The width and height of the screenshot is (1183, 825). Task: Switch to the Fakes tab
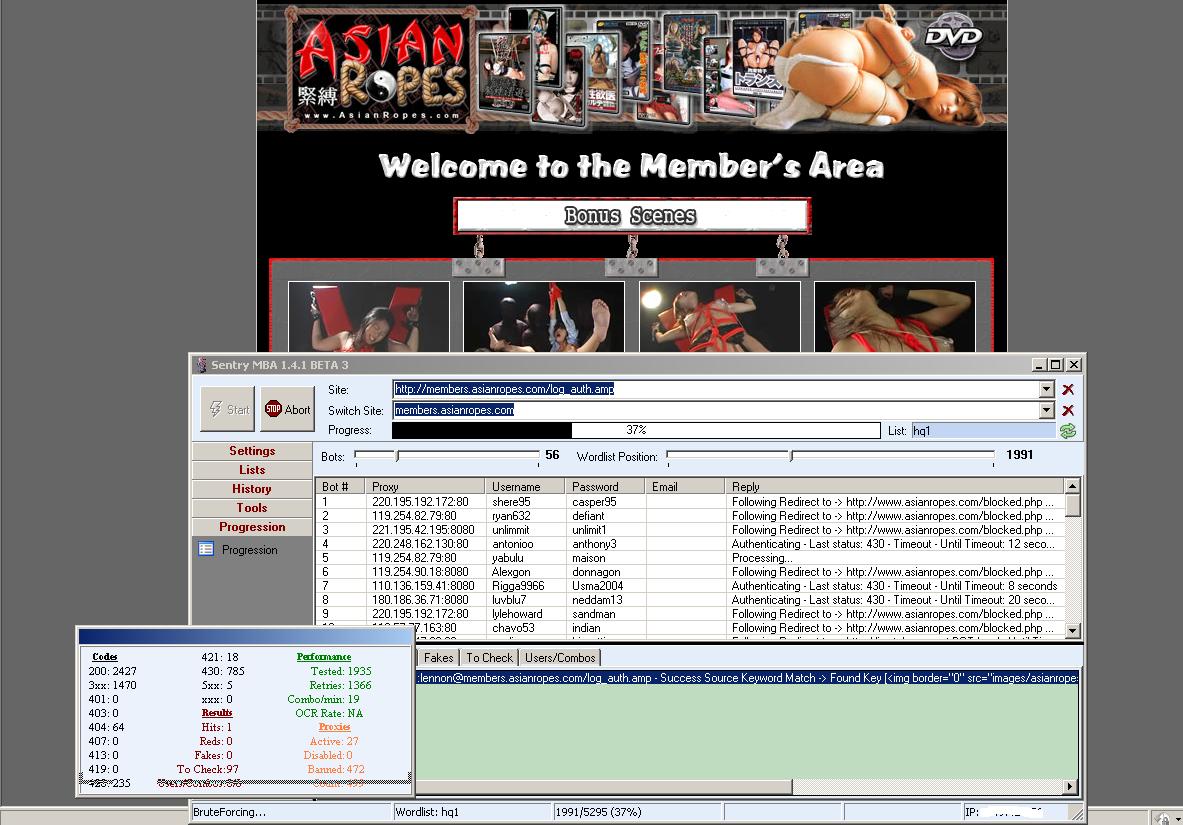(438, 657)
